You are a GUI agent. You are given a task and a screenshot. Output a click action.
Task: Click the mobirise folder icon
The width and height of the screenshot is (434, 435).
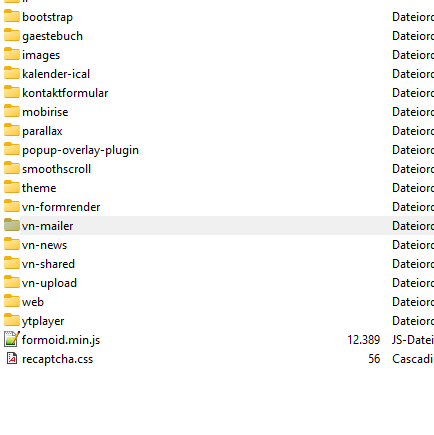click(x=12, y=111)
